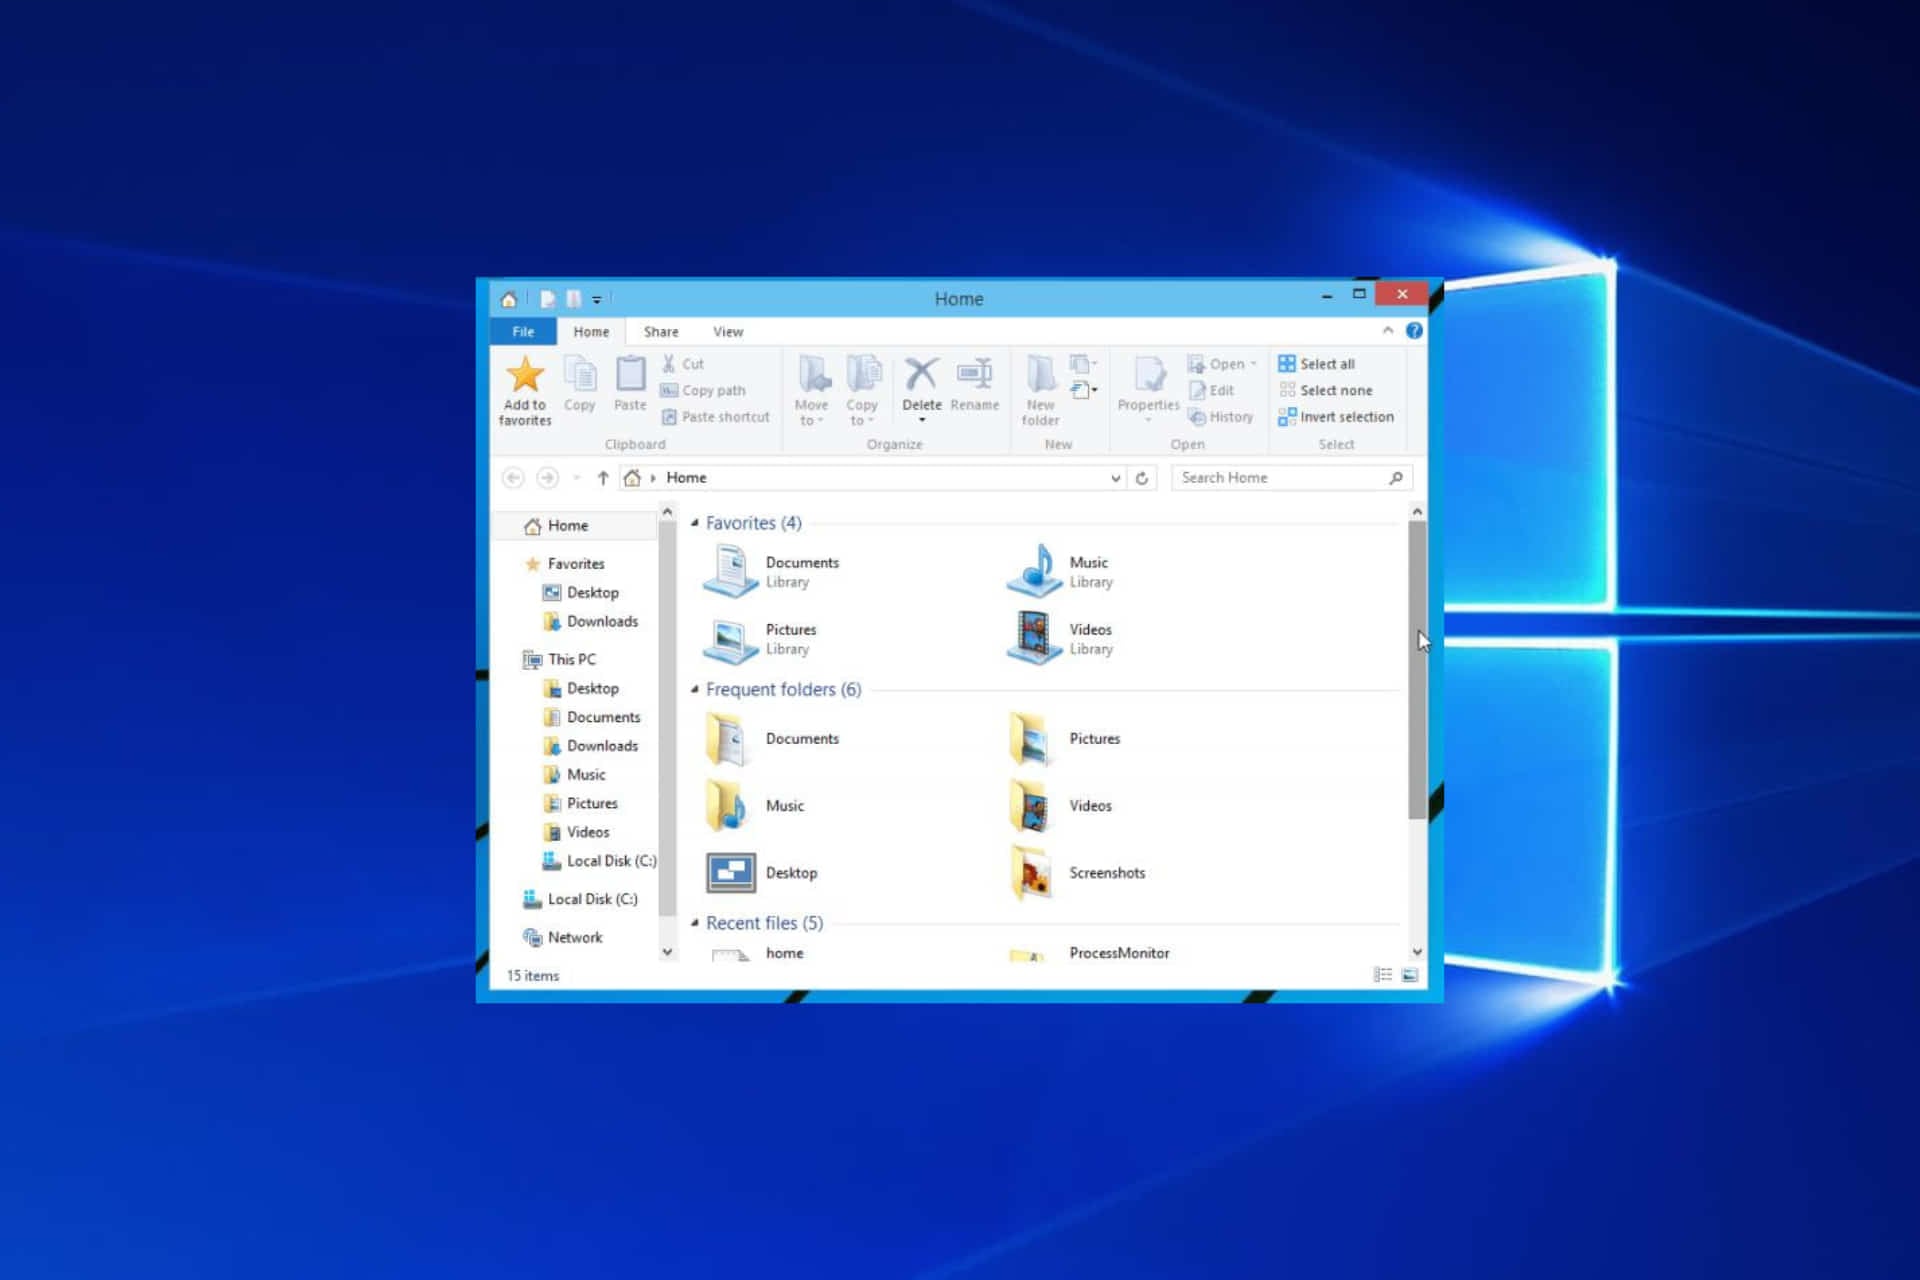Switch to large thumbnails view in the status bar
The height and width of the screenshot is (1280, 1920).
1410,975
